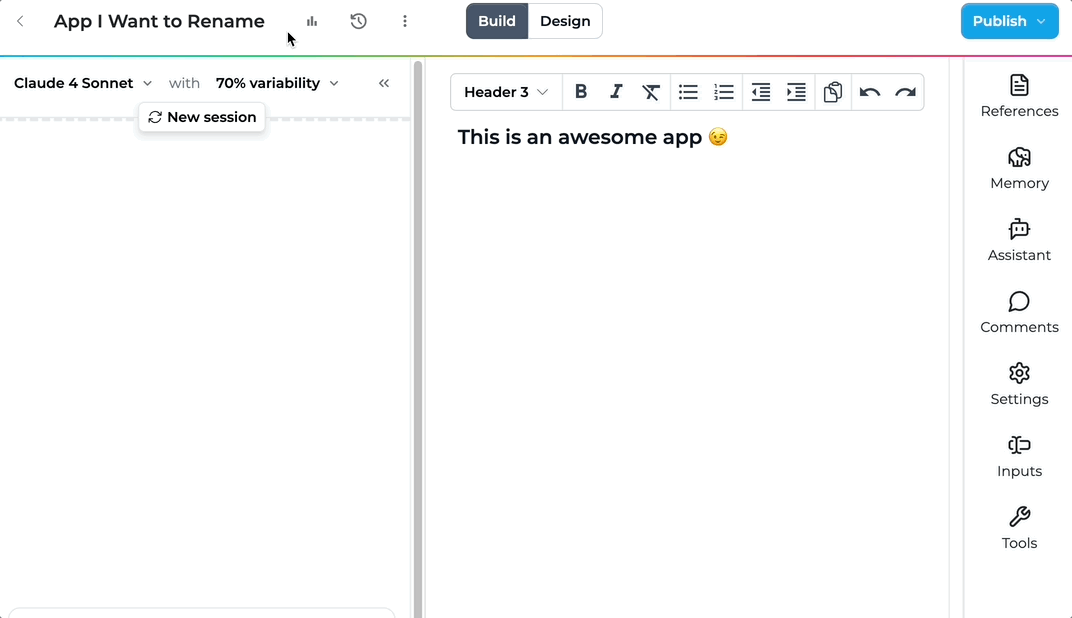The height and width of the screenshot is (618, 1072).
Task: Click the app title 'App I Want to Rename'
Action: point(159,21)
